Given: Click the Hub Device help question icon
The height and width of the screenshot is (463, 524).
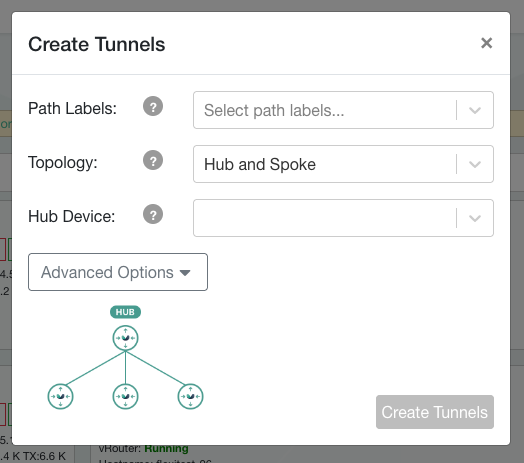Looking at the screenshot, I should coord(153,214).
